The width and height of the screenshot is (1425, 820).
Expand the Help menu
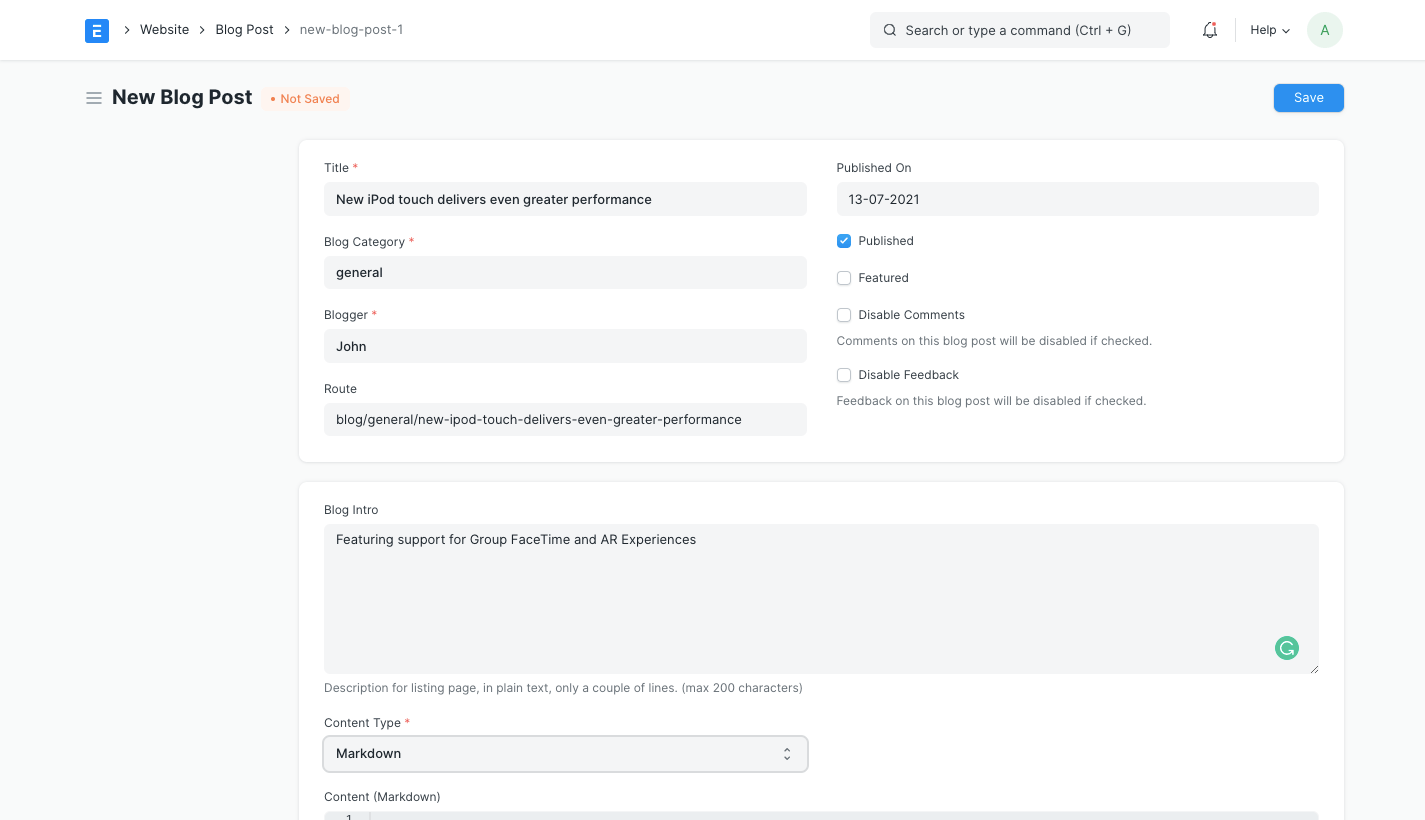pyautogui.click(x=1269, y=30)
